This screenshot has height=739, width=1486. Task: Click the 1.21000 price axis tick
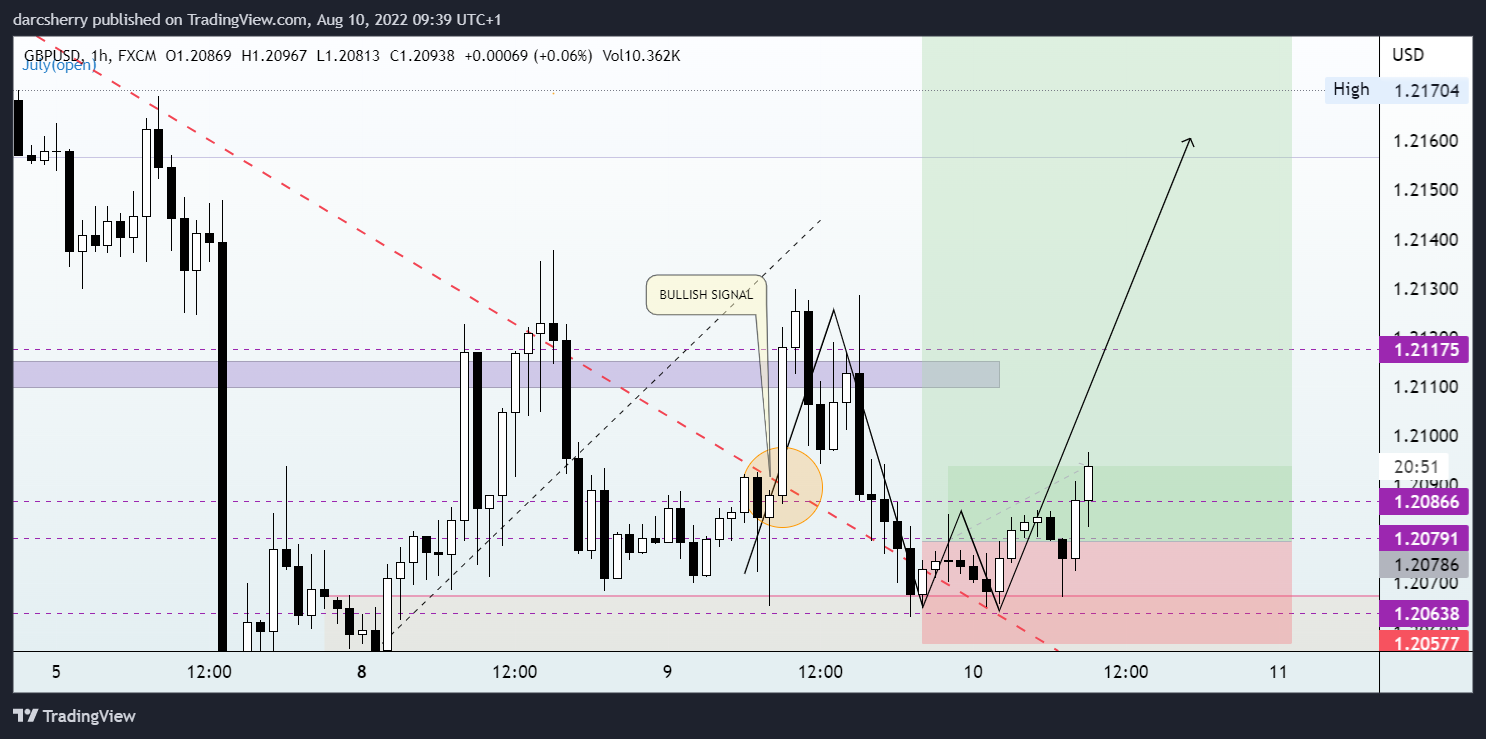[x=1424, y=436]
